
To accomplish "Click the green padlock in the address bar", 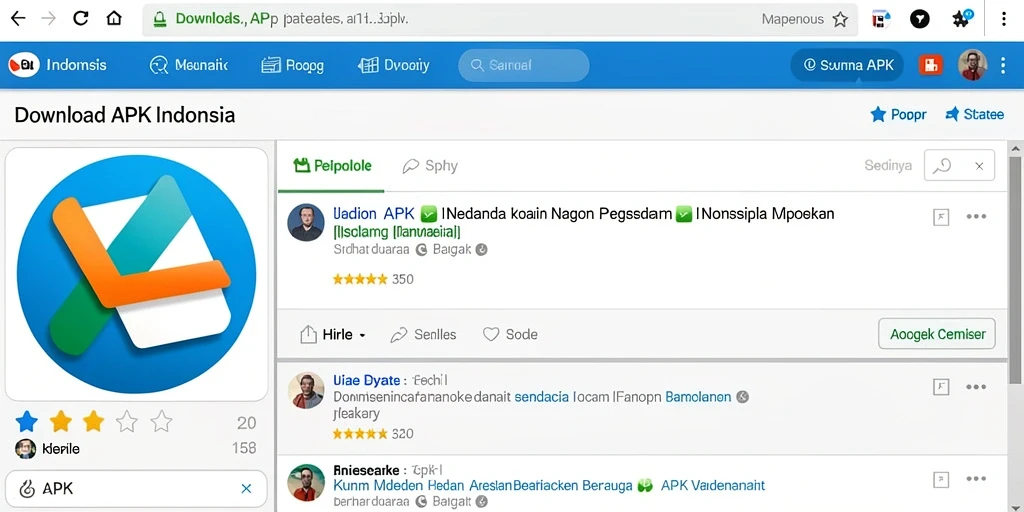I will pos(159,20).
